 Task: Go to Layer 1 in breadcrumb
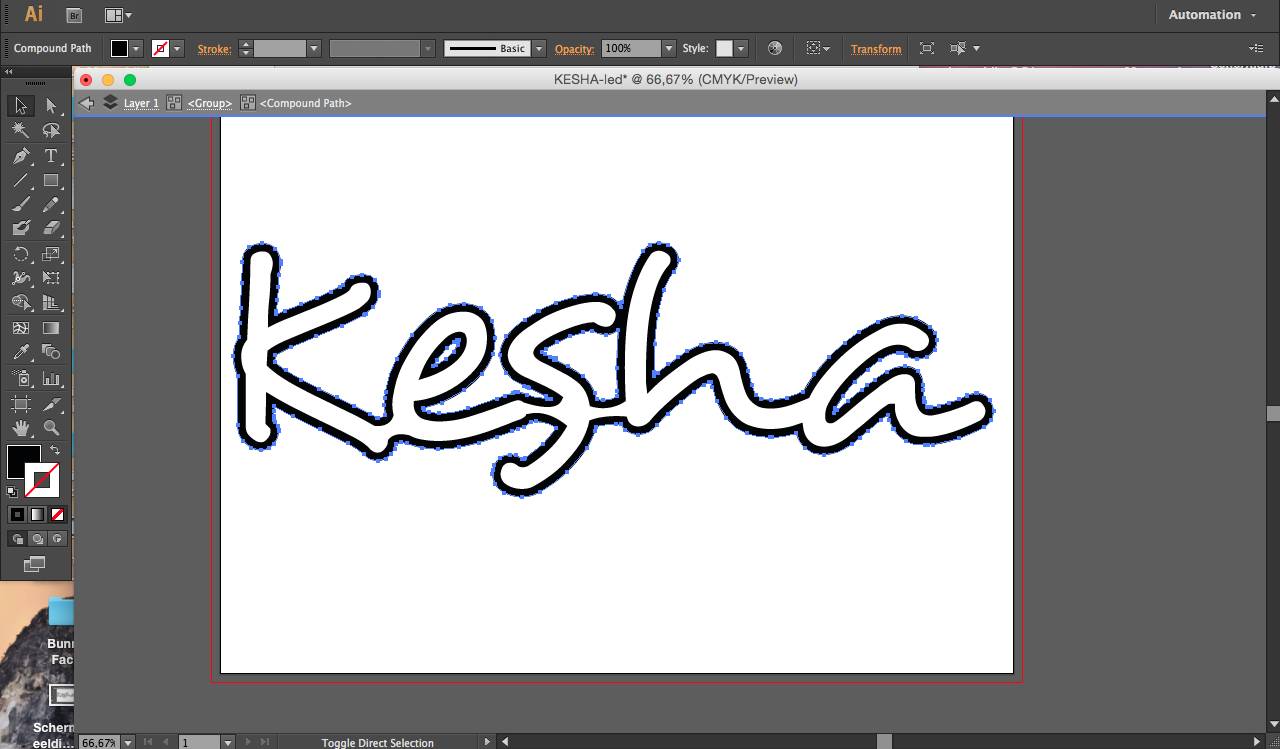(141, 103)
